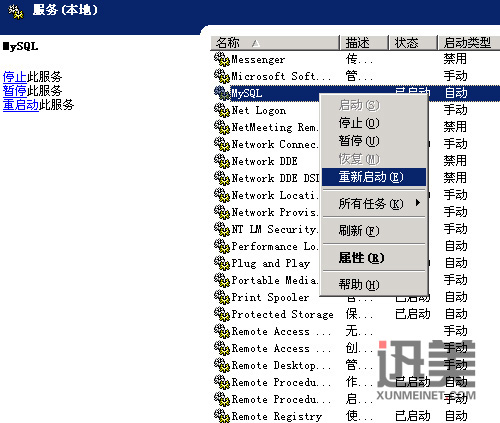
Task: Click the 暂停 this service link
Action: click(15, 91)
